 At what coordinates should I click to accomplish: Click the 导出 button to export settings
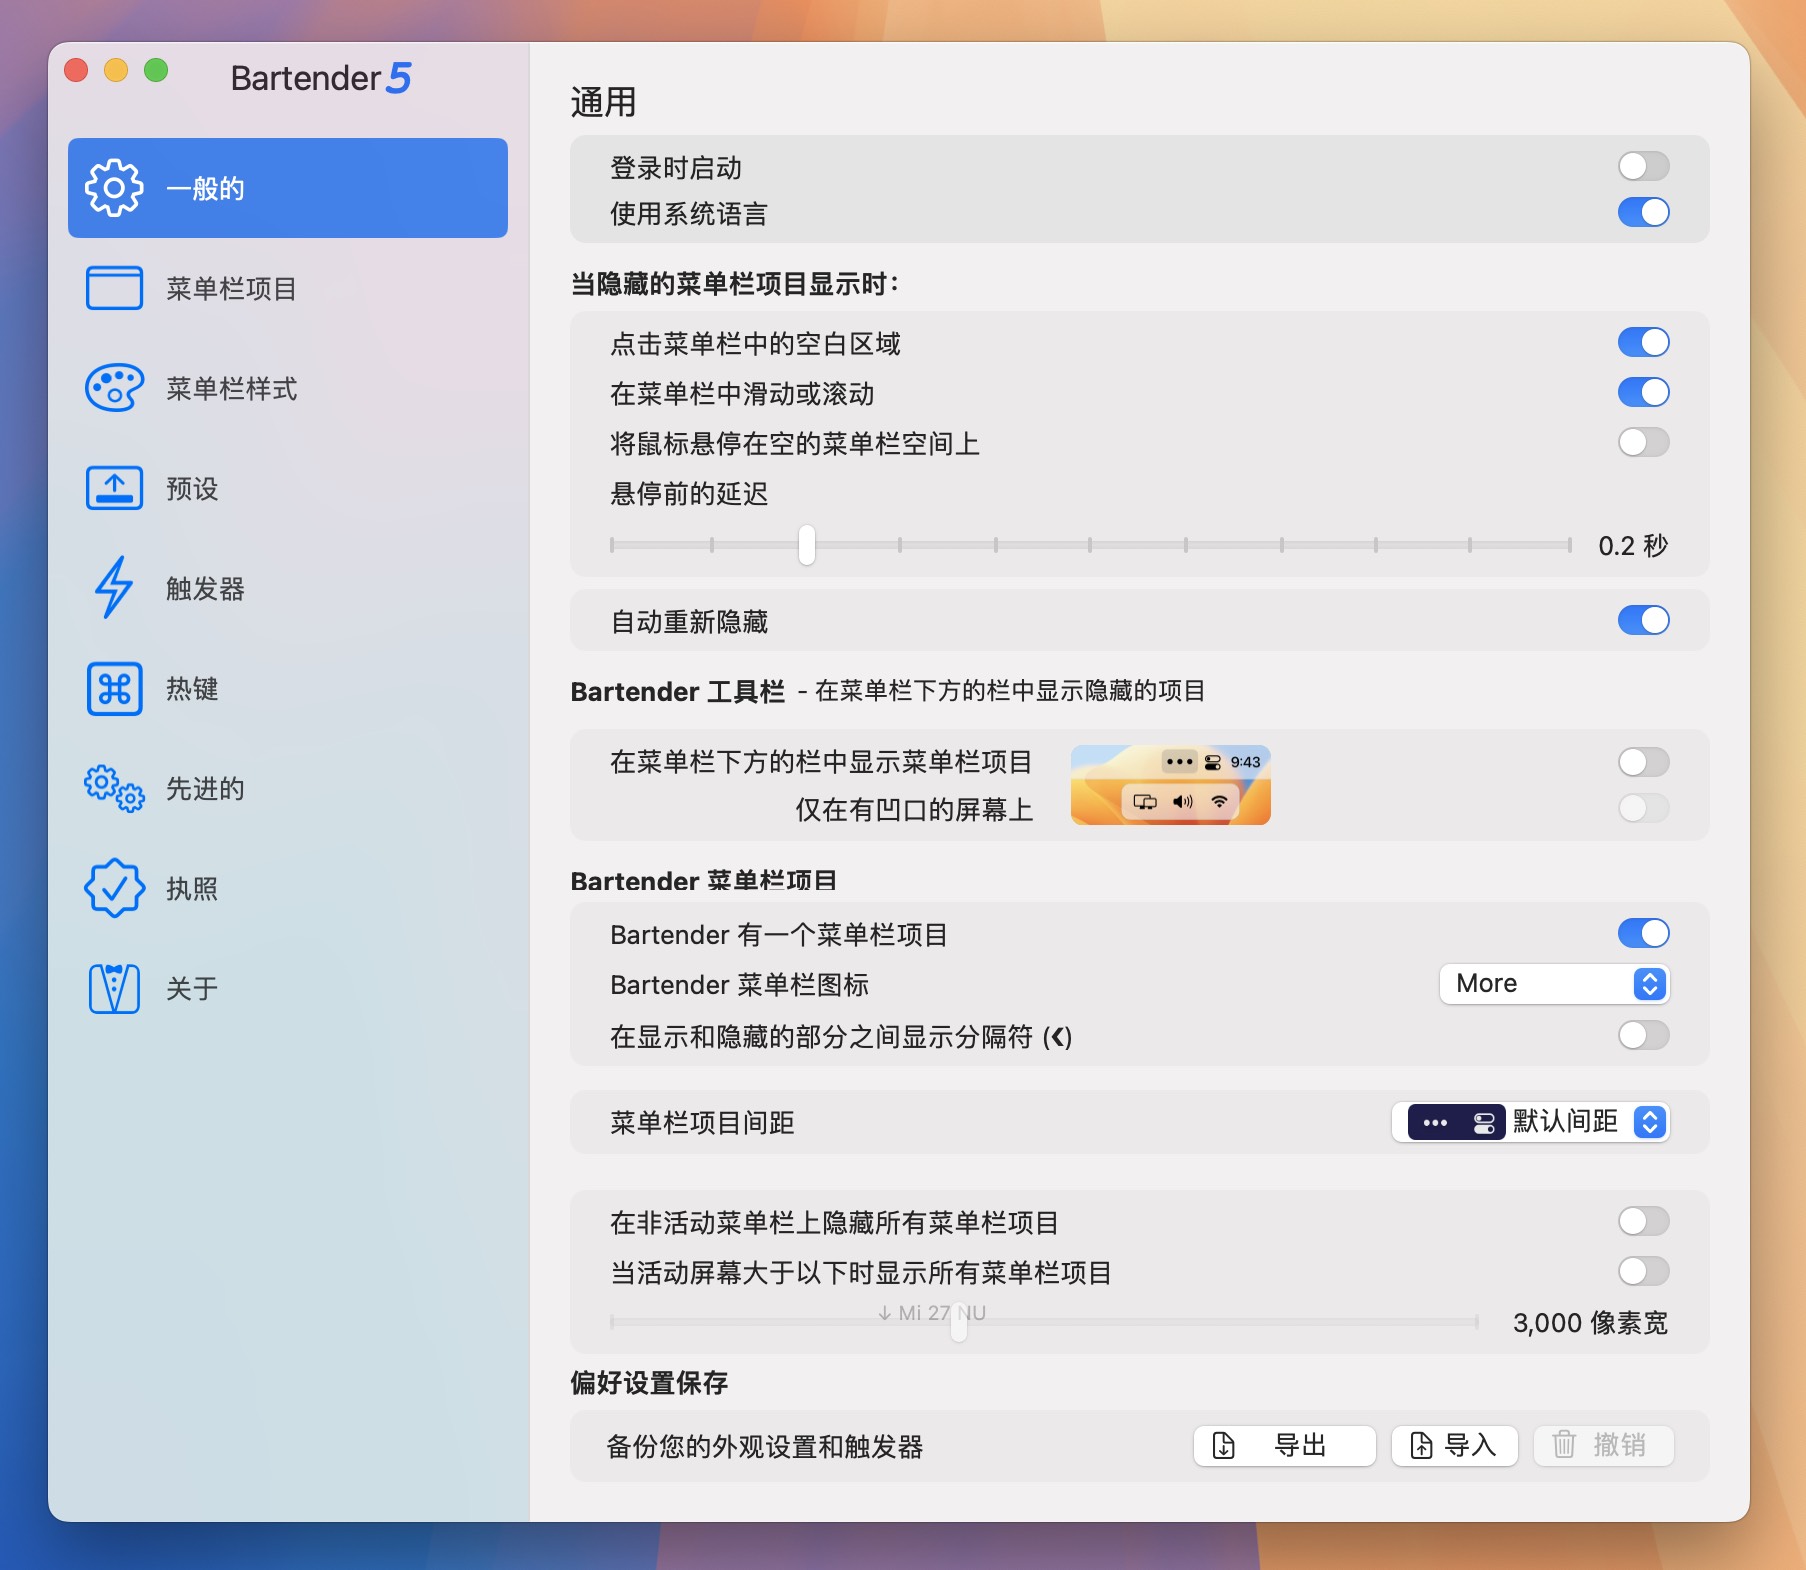point(1283,1444)
